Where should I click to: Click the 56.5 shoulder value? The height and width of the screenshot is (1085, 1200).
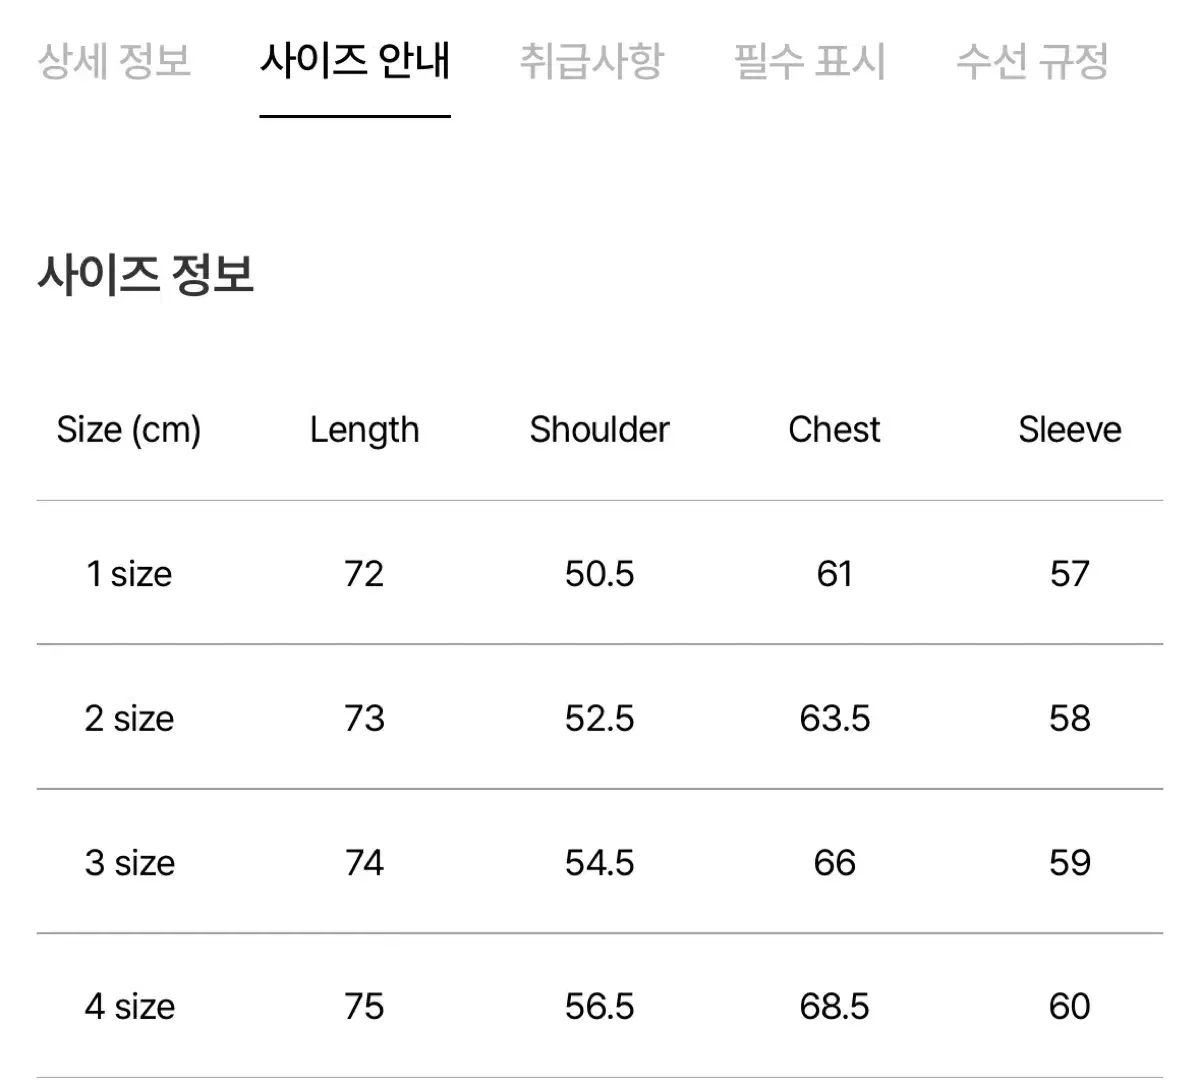tap(599, 1006)
